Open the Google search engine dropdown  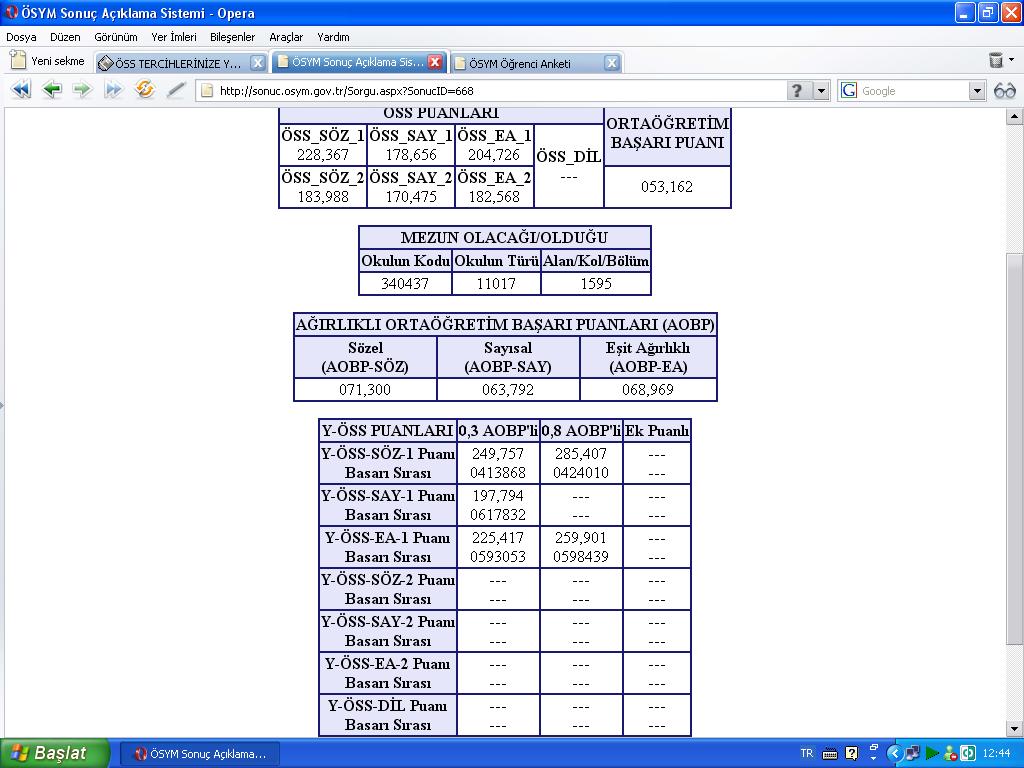click(977, 91)
